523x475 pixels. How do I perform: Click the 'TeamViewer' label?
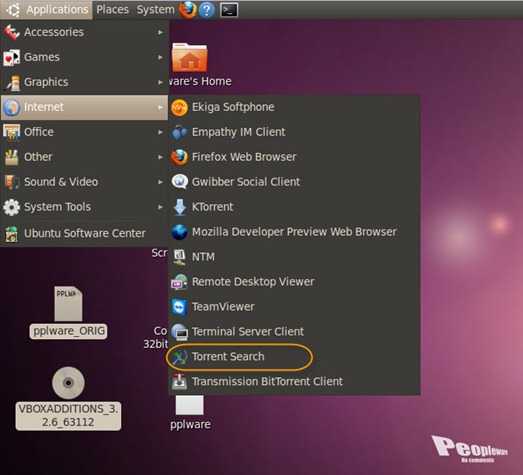[223, 307]
